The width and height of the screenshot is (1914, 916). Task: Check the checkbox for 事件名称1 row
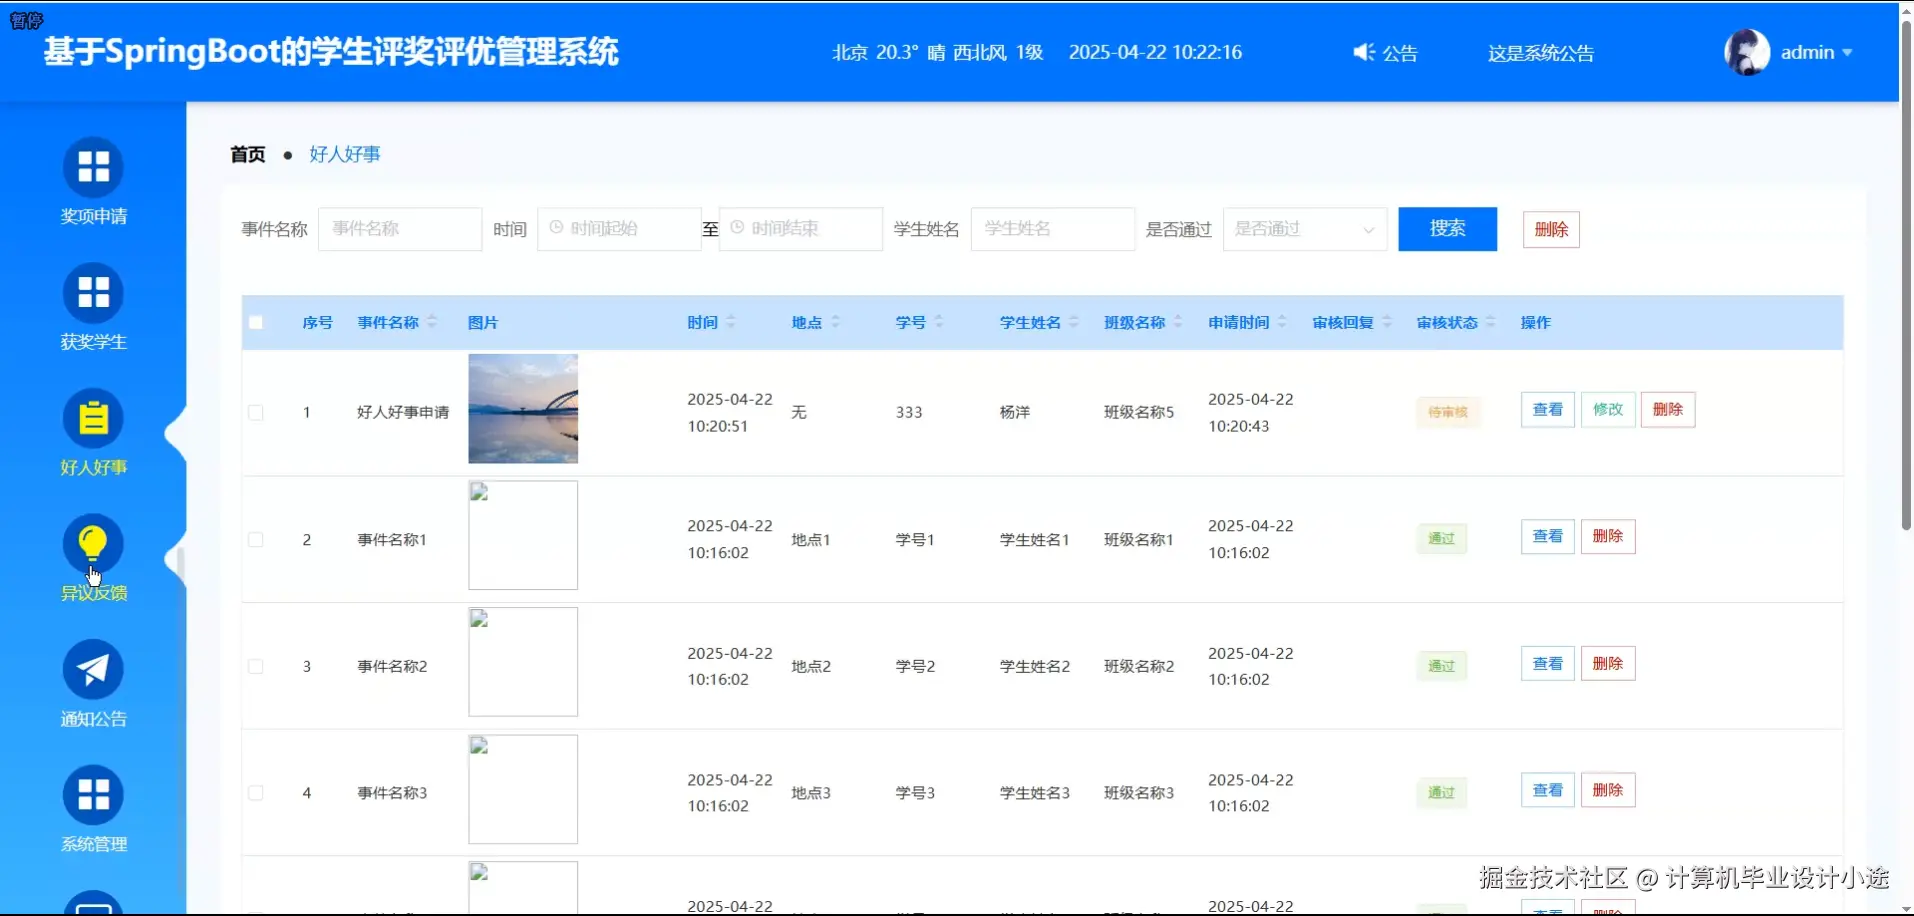coord(256,539)
